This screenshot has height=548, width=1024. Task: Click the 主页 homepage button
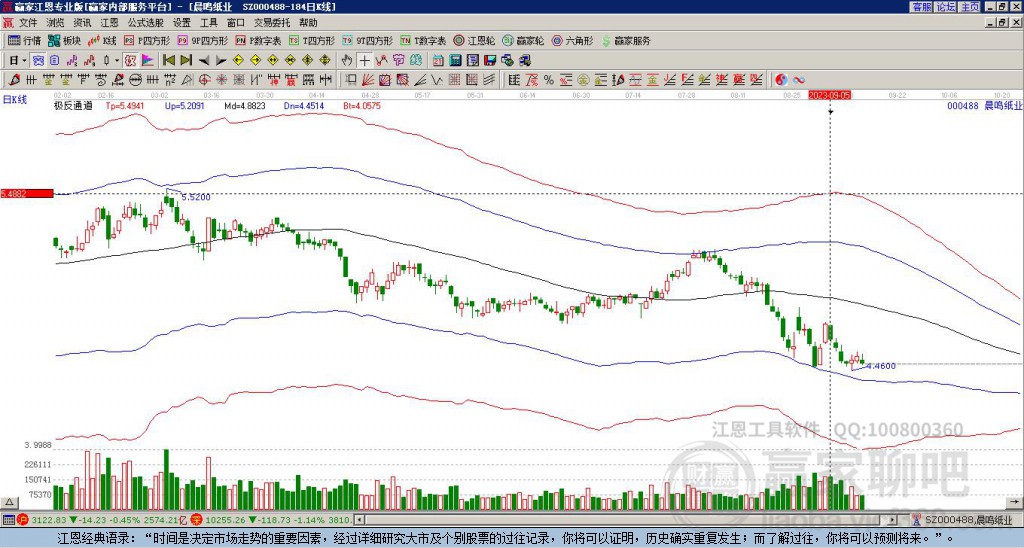pyautogui.click(x=970, y=7)
